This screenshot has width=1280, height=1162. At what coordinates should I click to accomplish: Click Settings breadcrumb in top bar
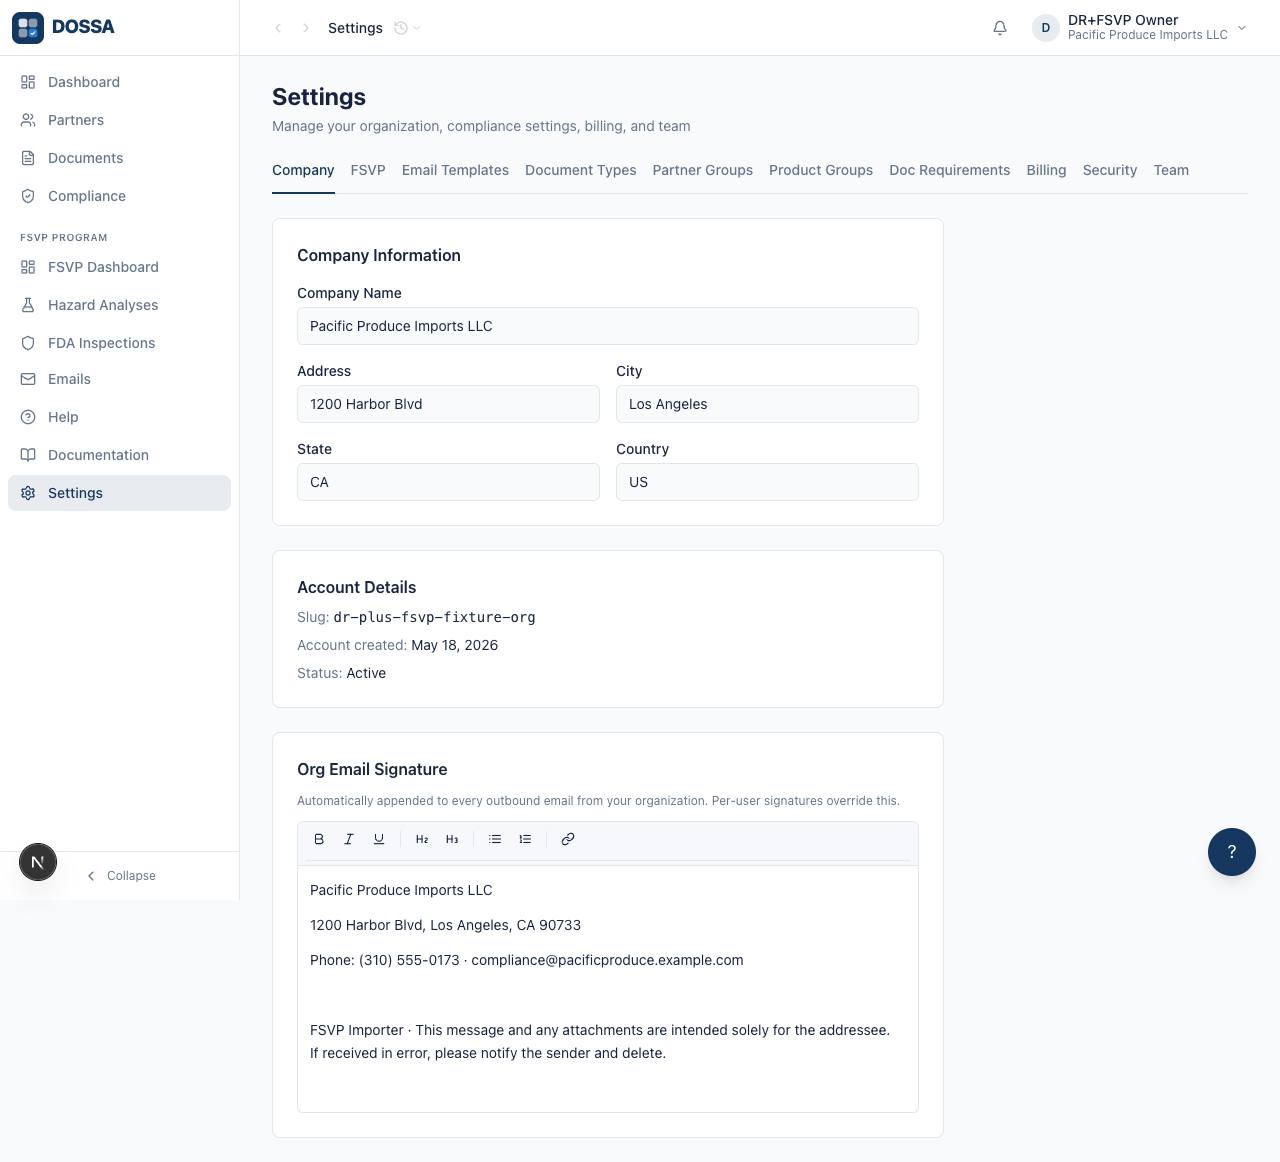355,28
